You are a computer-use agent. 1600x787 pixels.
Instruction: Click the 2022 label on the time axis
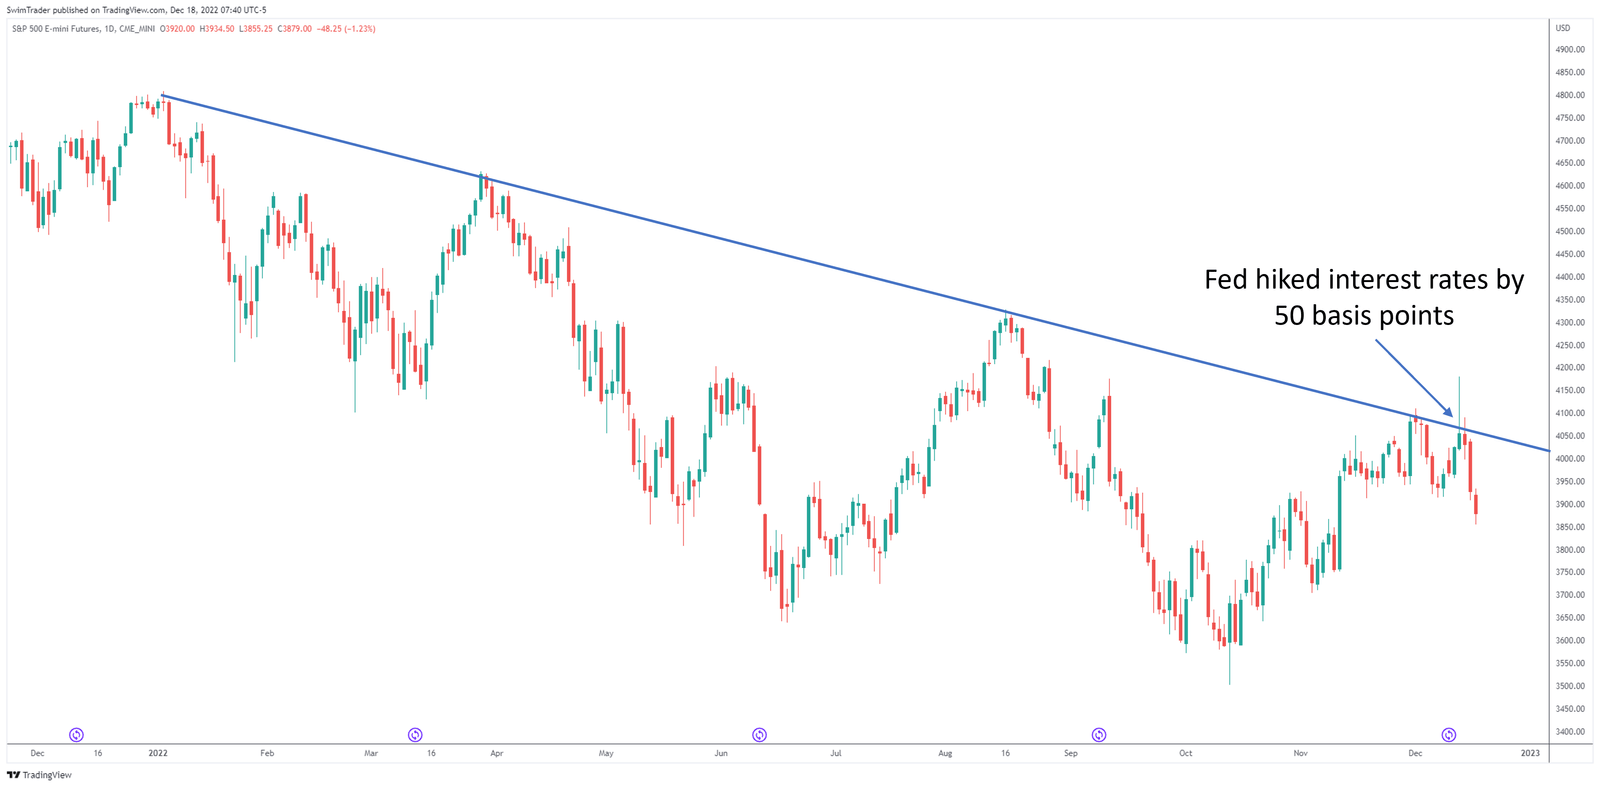[x=158, y=753]
